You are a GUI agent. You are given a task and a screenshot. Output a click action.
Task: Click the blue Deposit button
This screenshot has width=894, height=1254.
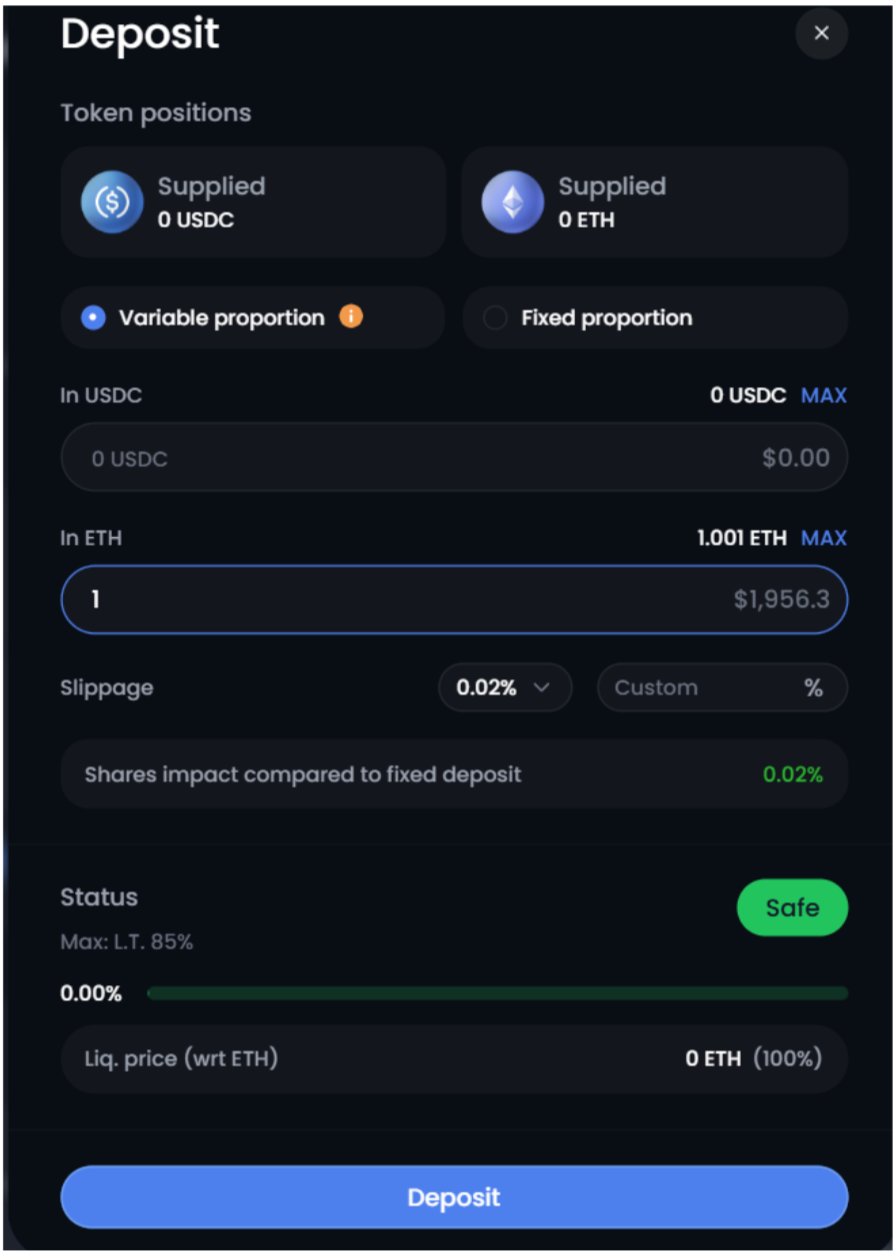coord(454,1197)
